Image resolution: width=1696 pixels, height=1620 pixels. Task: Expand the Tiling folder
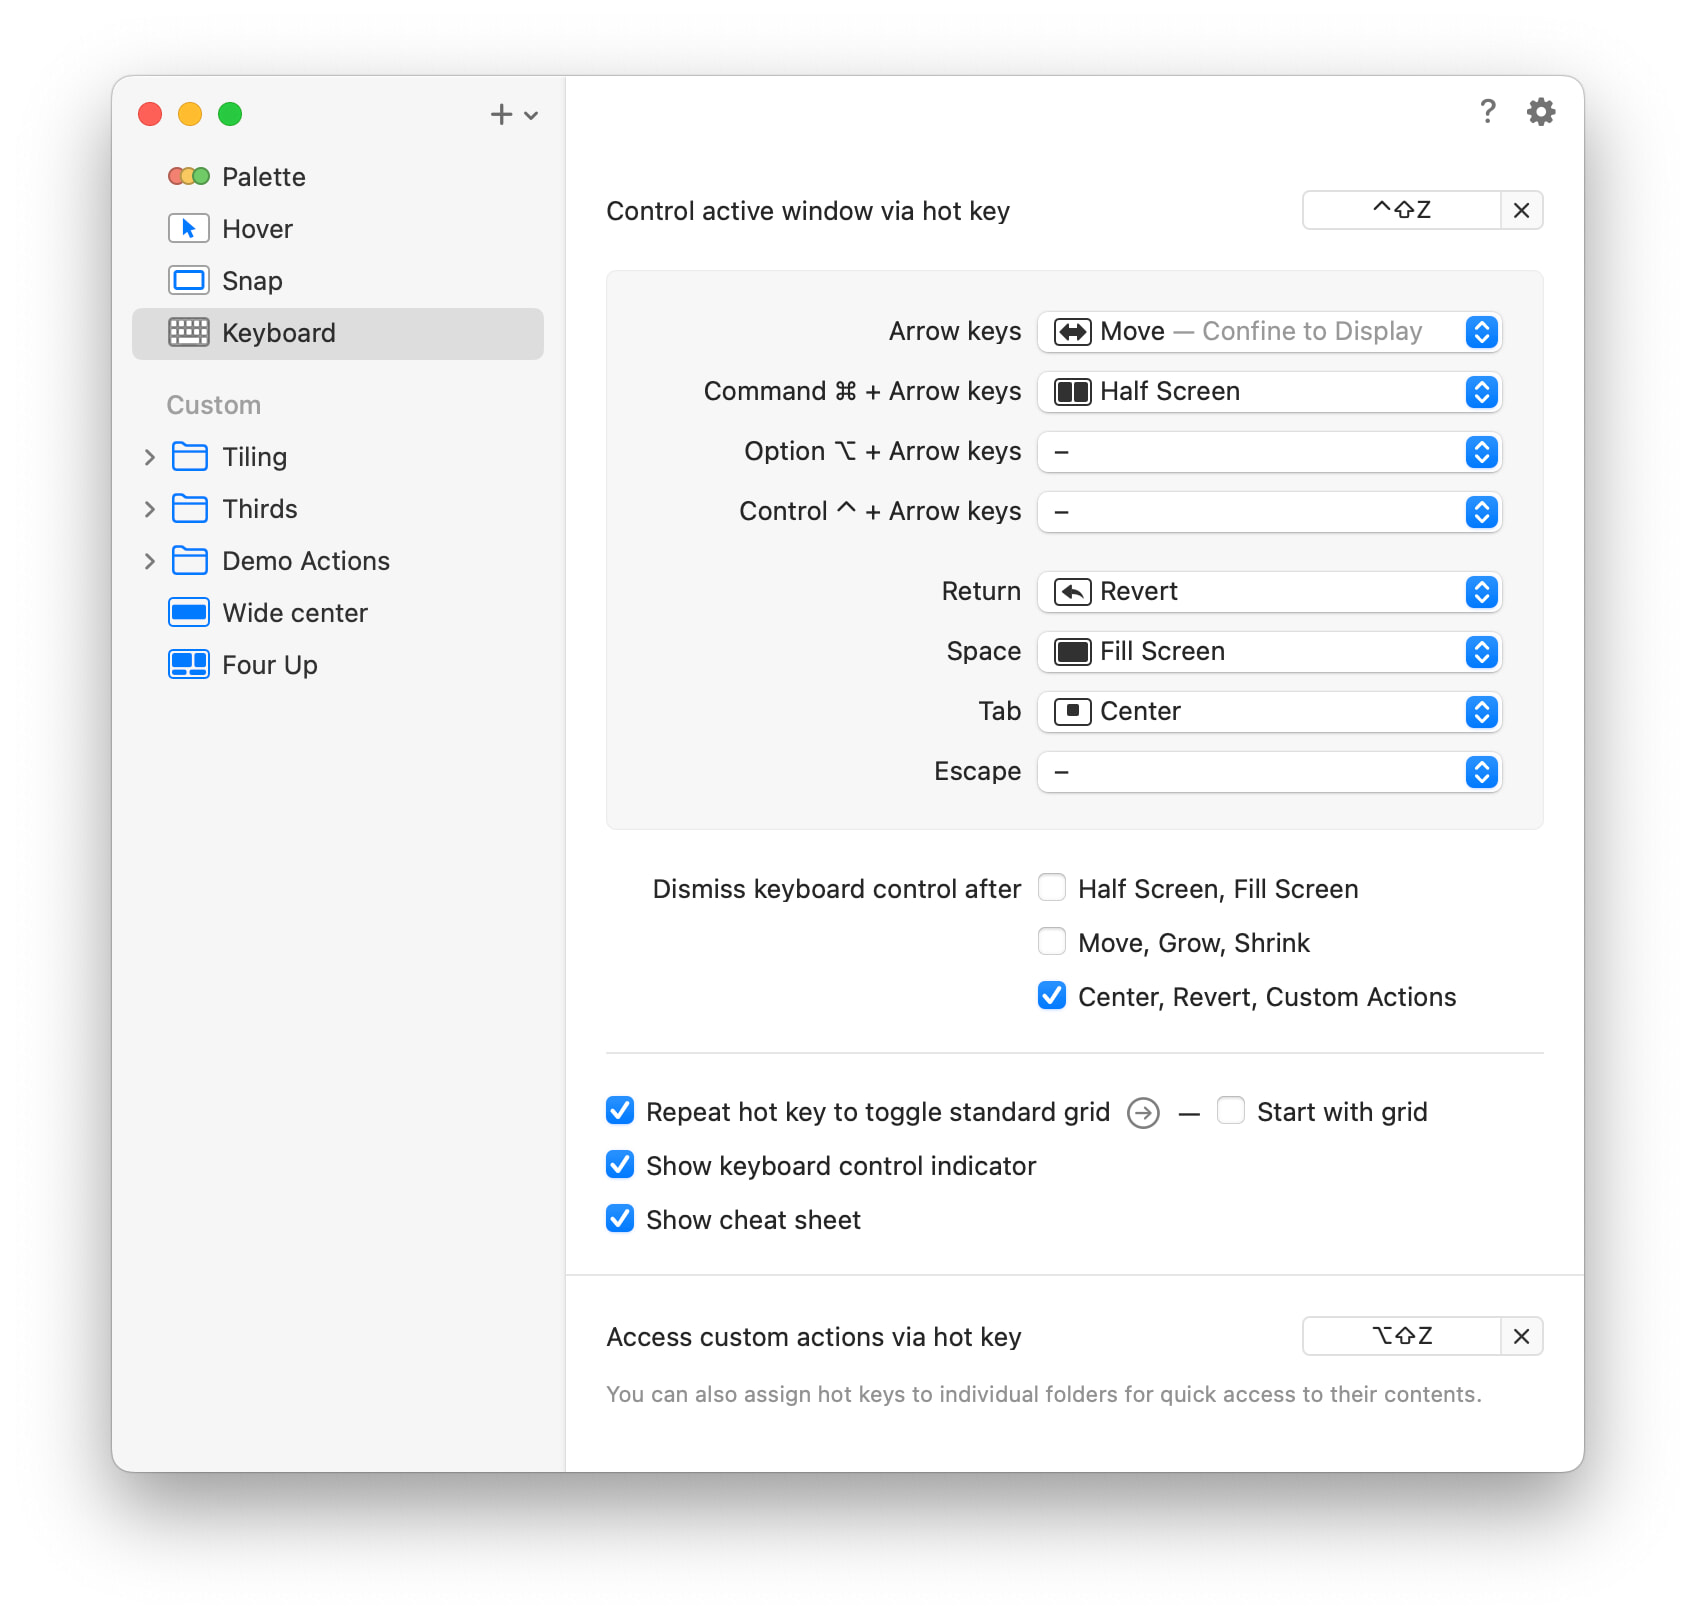tap(150, 457)
